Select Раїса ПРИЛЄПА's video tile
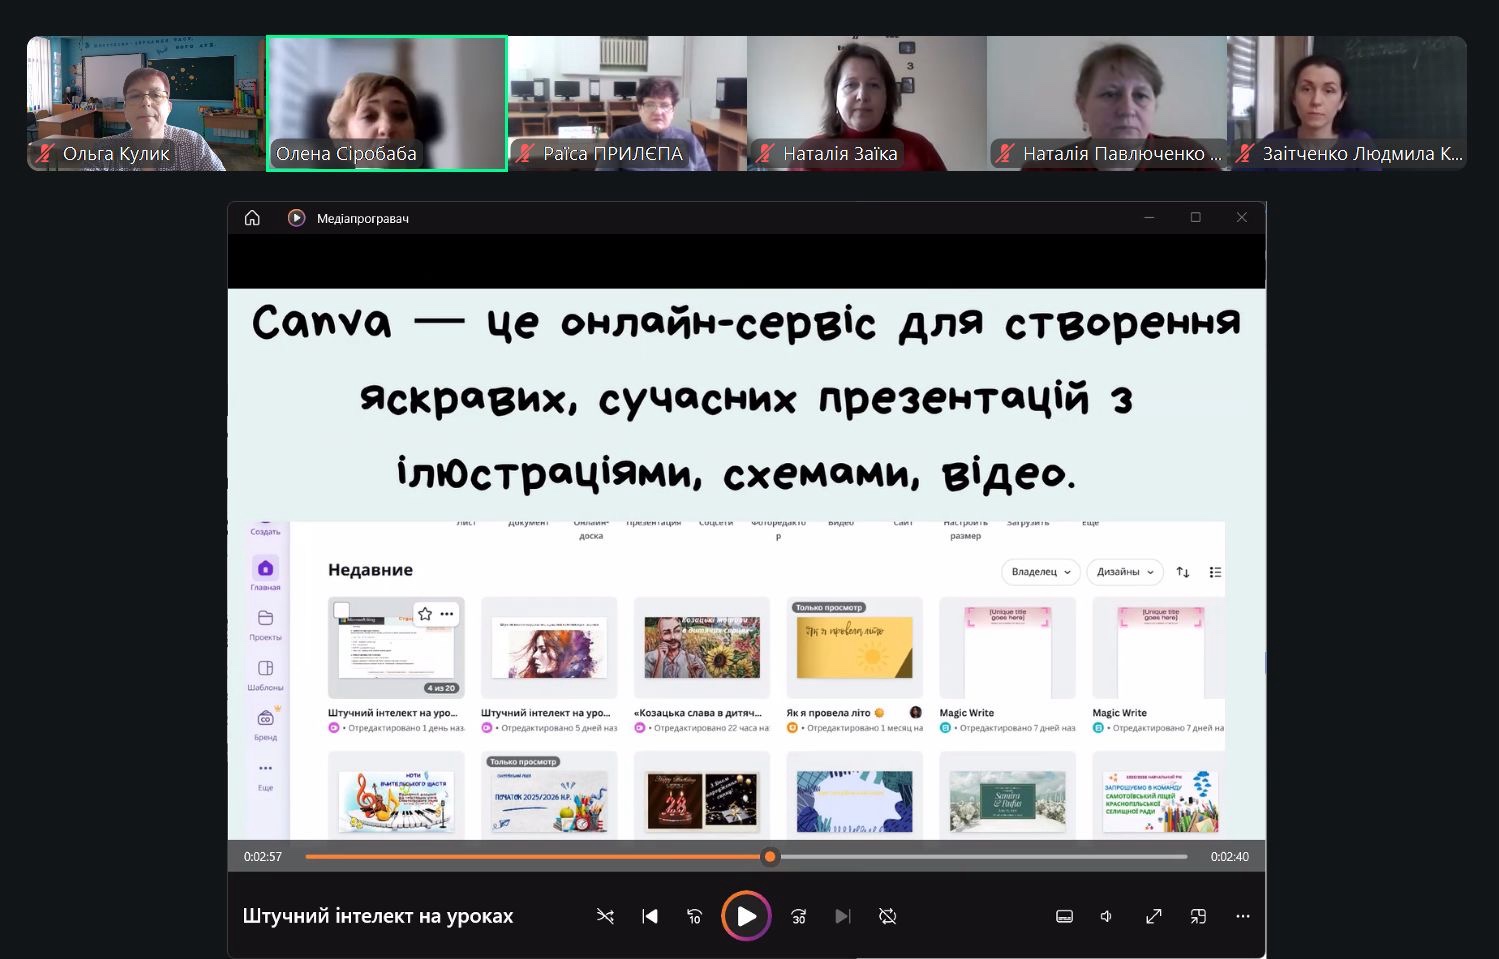This screenshot has height=959, width=1499. (x=627, y=104)
